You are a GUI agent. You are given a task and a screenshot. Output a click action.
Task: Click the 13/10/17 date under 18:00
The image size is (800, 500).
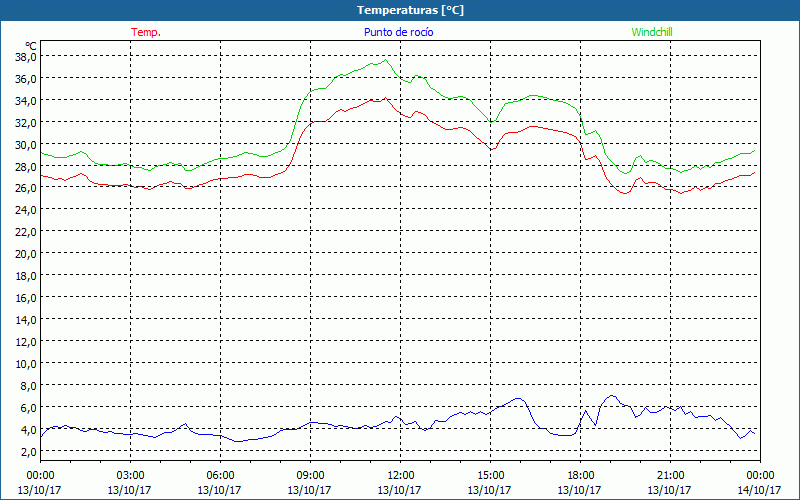pos(580,490)
